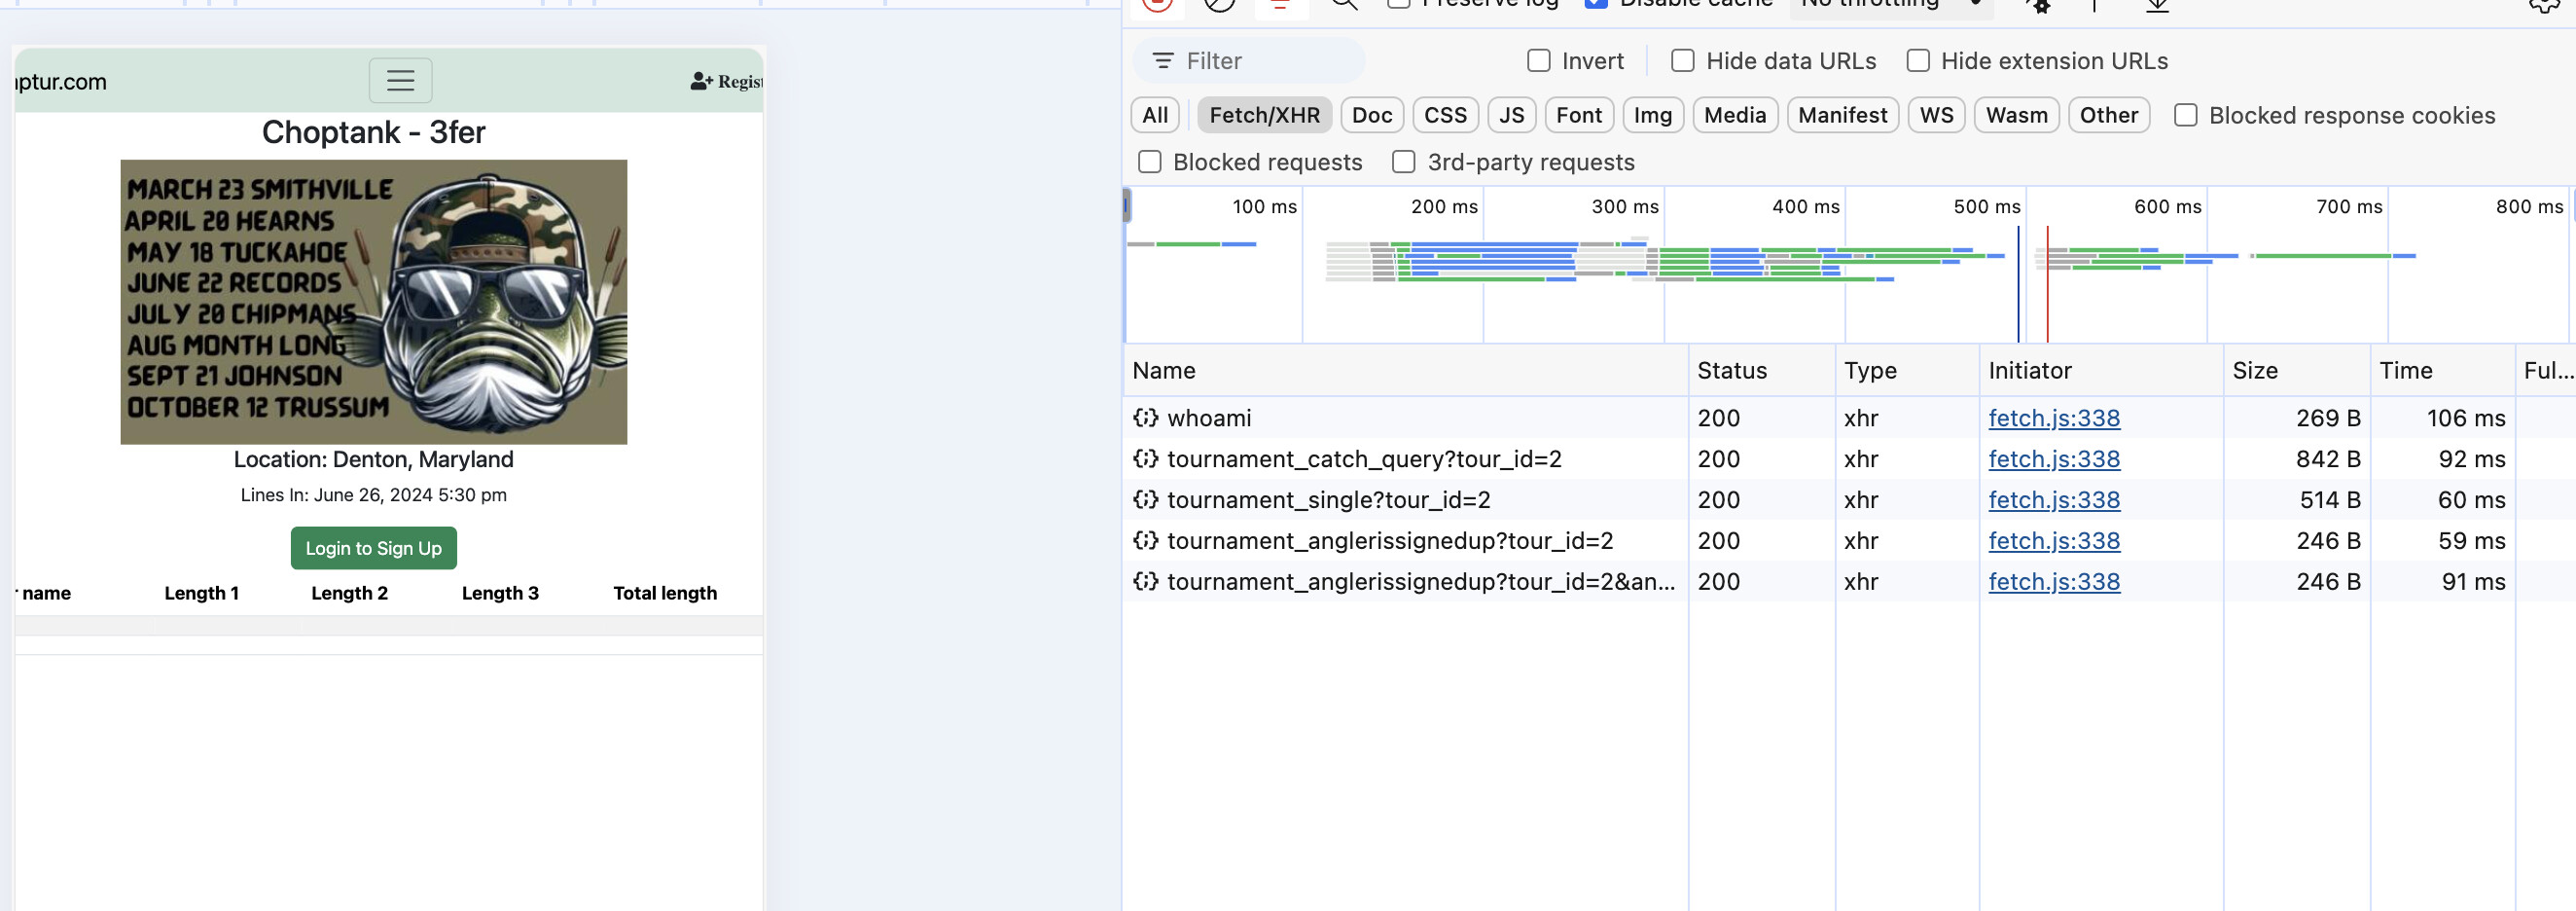Click icon beside tournament_anglerissignedup?tour_id=2&an... row

pos(1145,582)
